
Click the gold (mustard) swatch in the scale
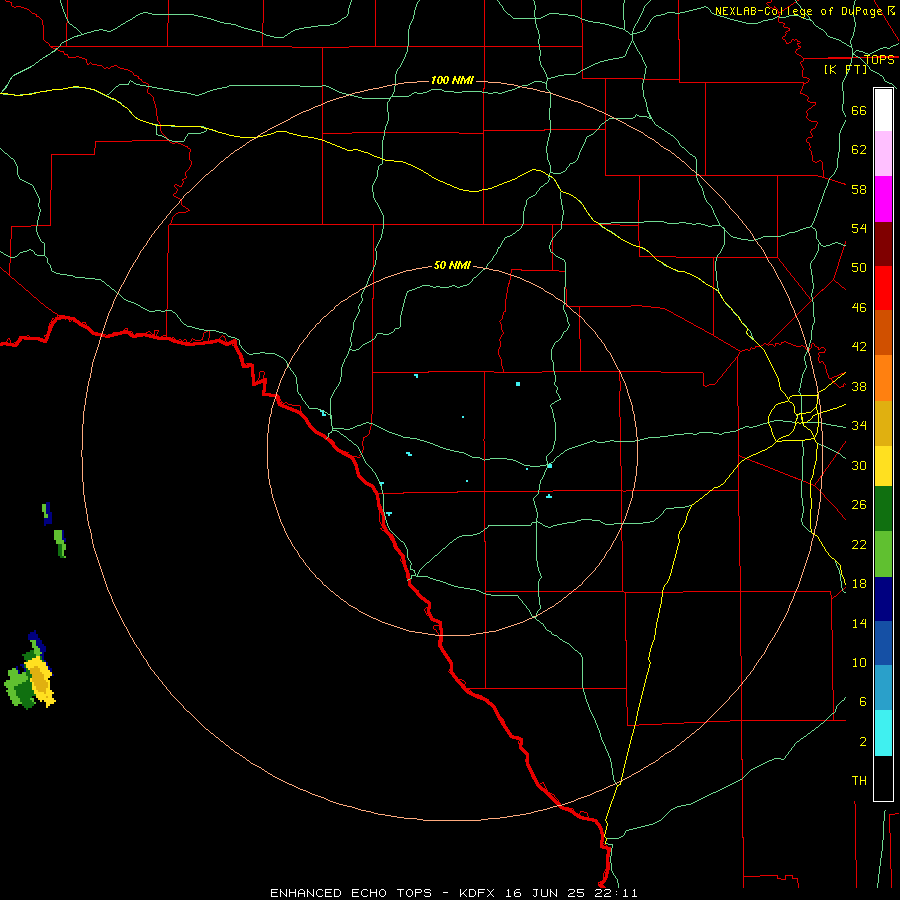coord(883,423)
